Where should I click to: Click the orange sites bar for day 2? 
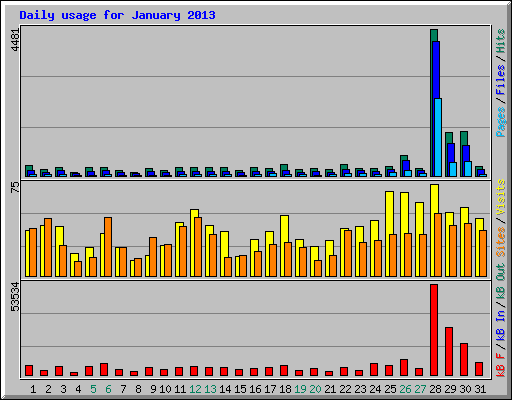(48, 247)
